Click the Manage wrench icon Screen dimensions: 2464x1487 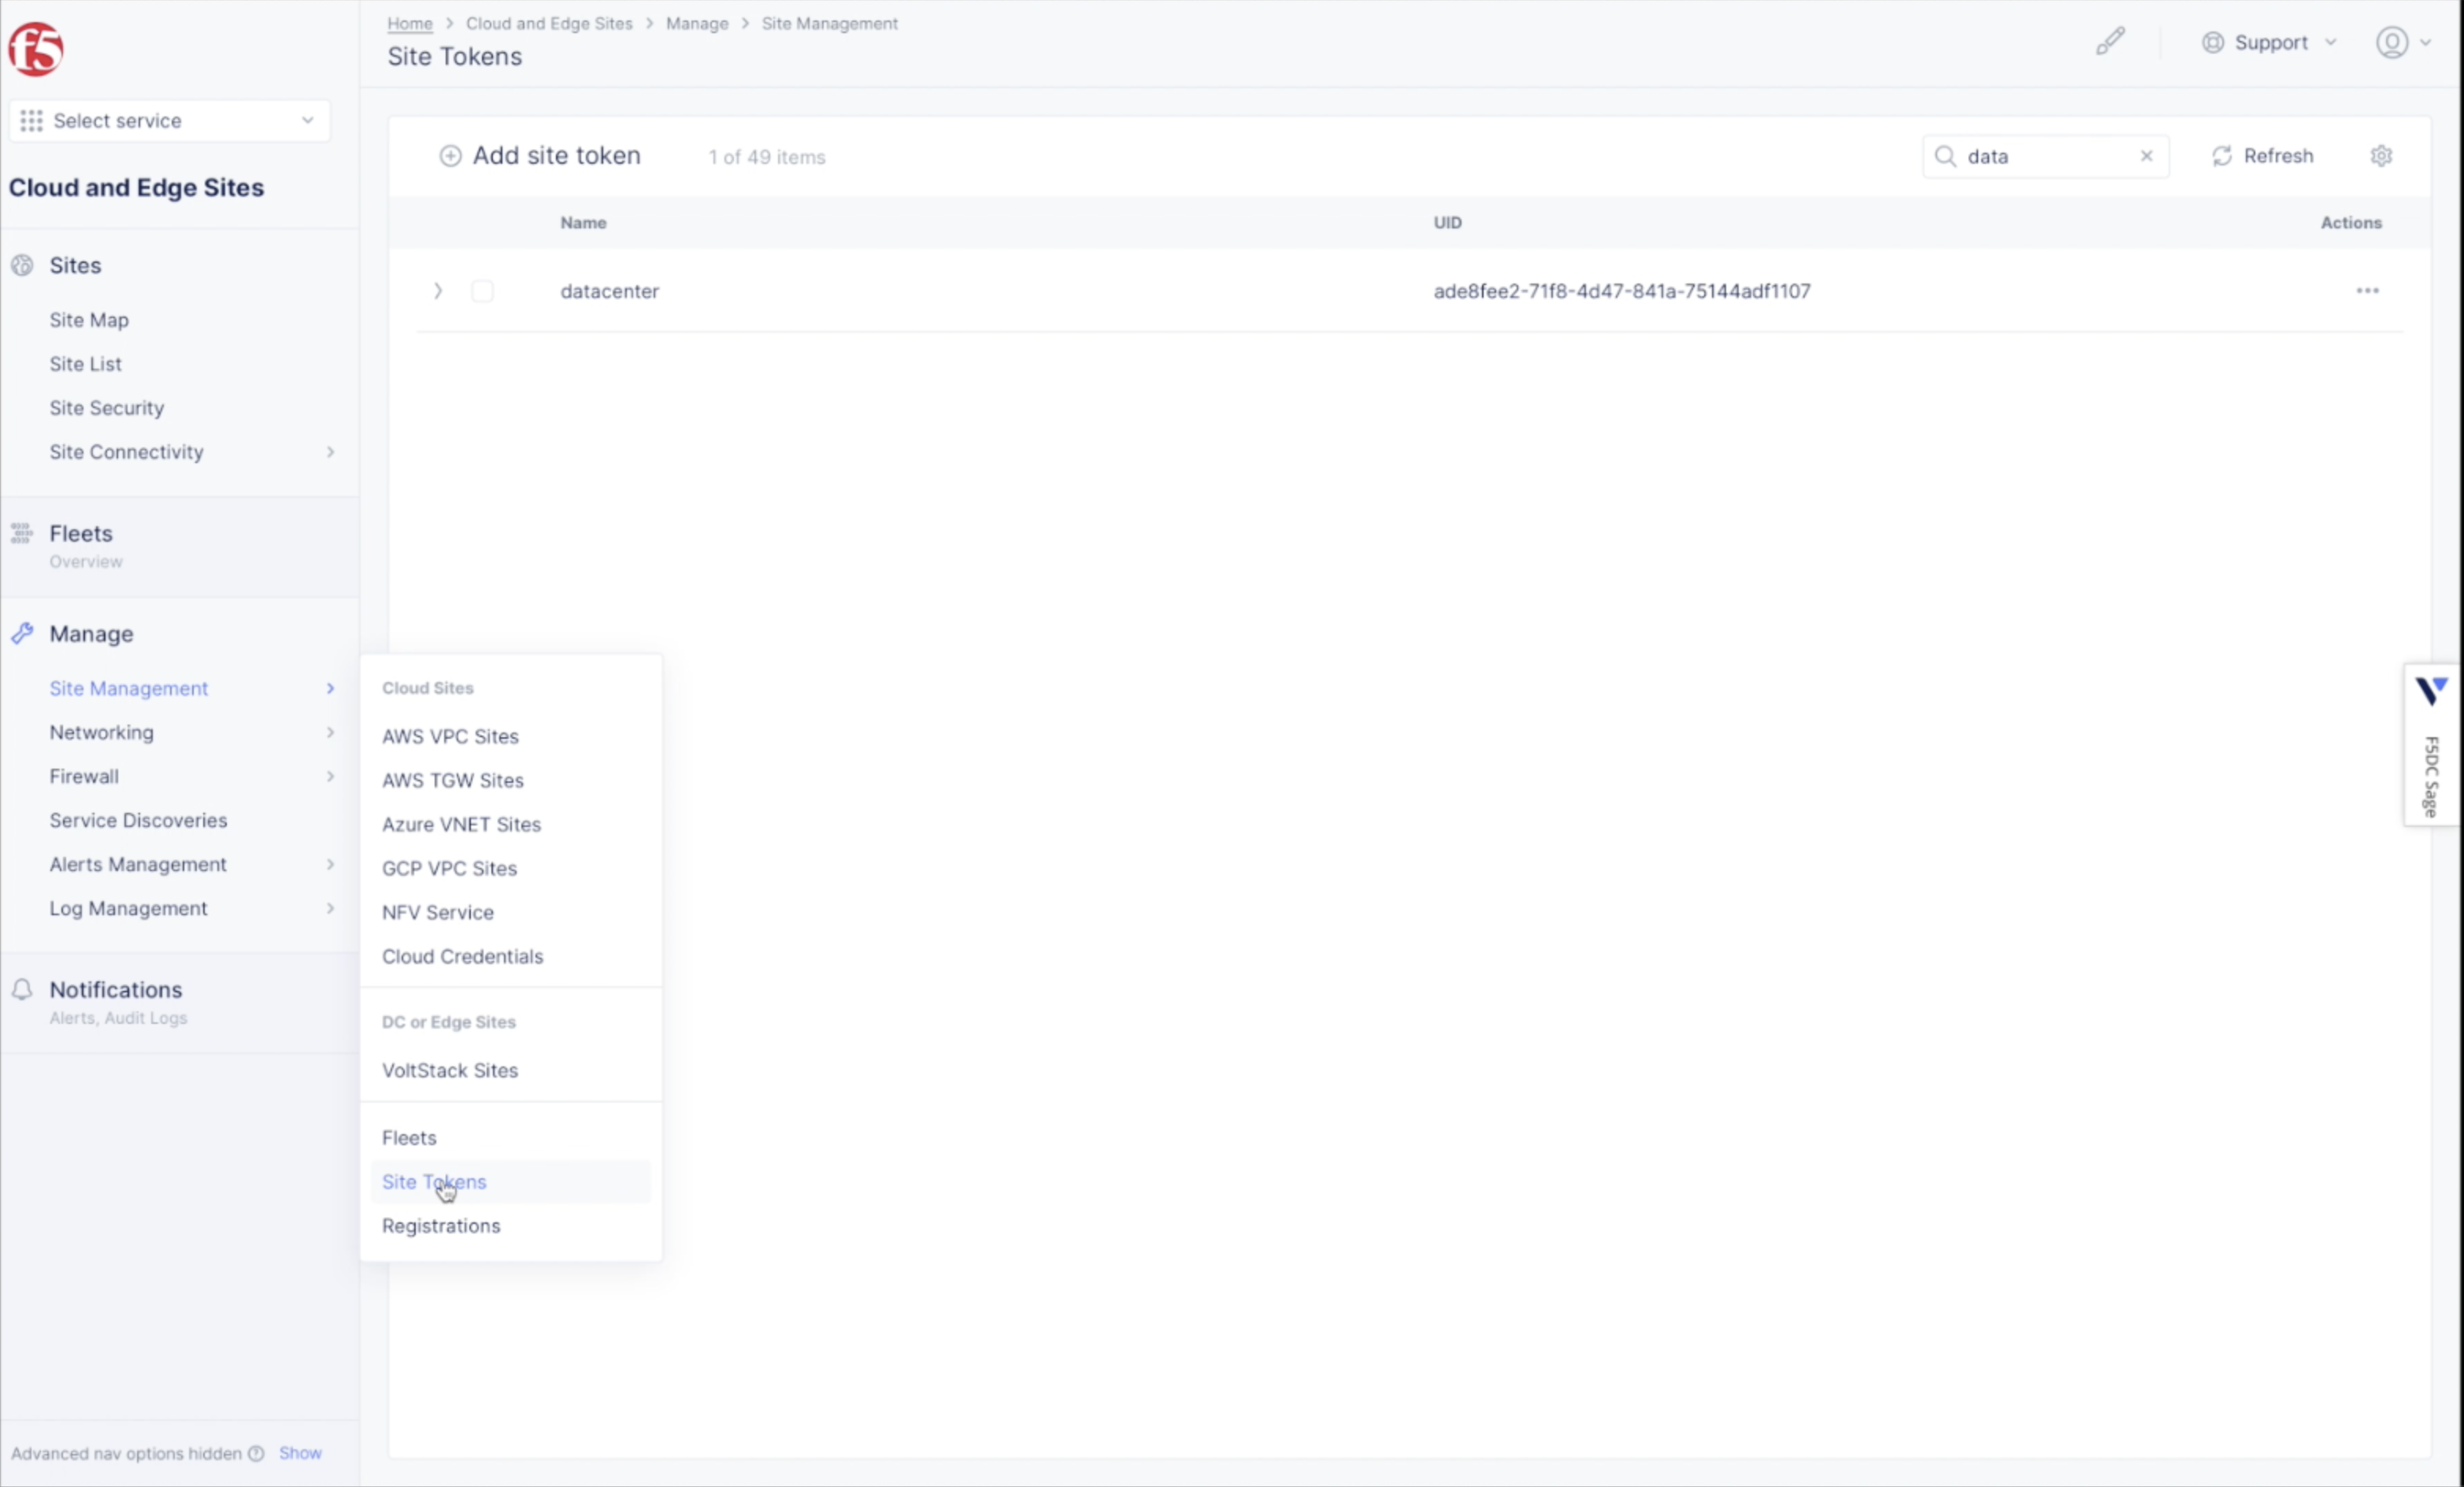pos(23,632)
